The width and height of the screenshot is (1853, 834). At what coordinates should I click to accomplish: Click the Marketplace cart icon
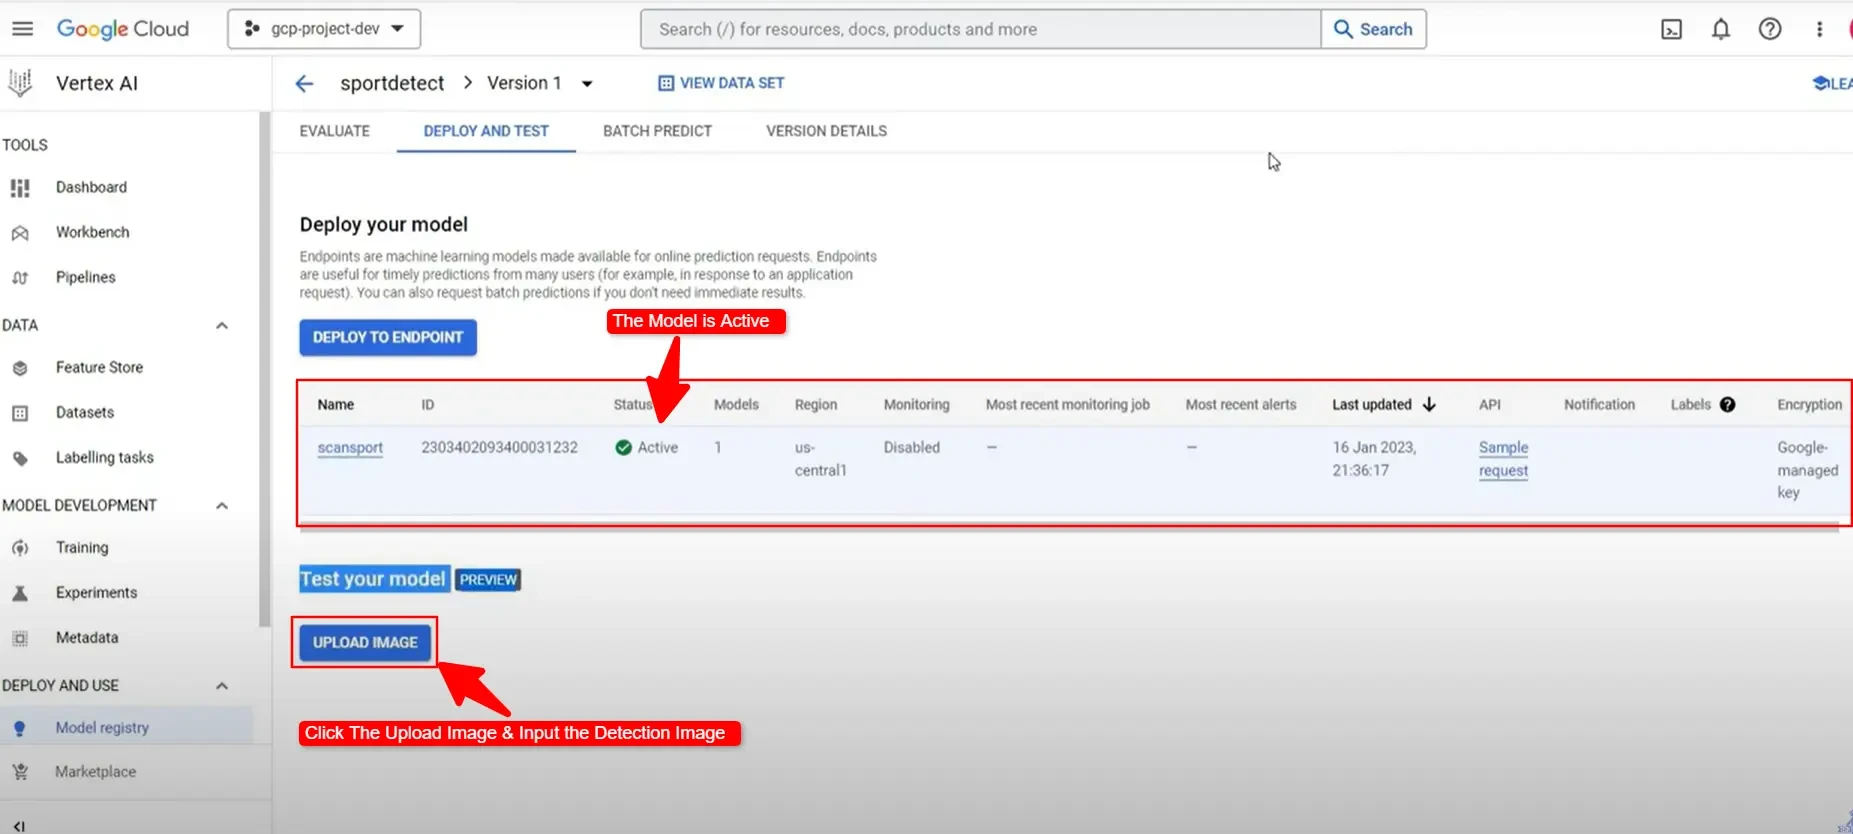(x=20, y=772)
